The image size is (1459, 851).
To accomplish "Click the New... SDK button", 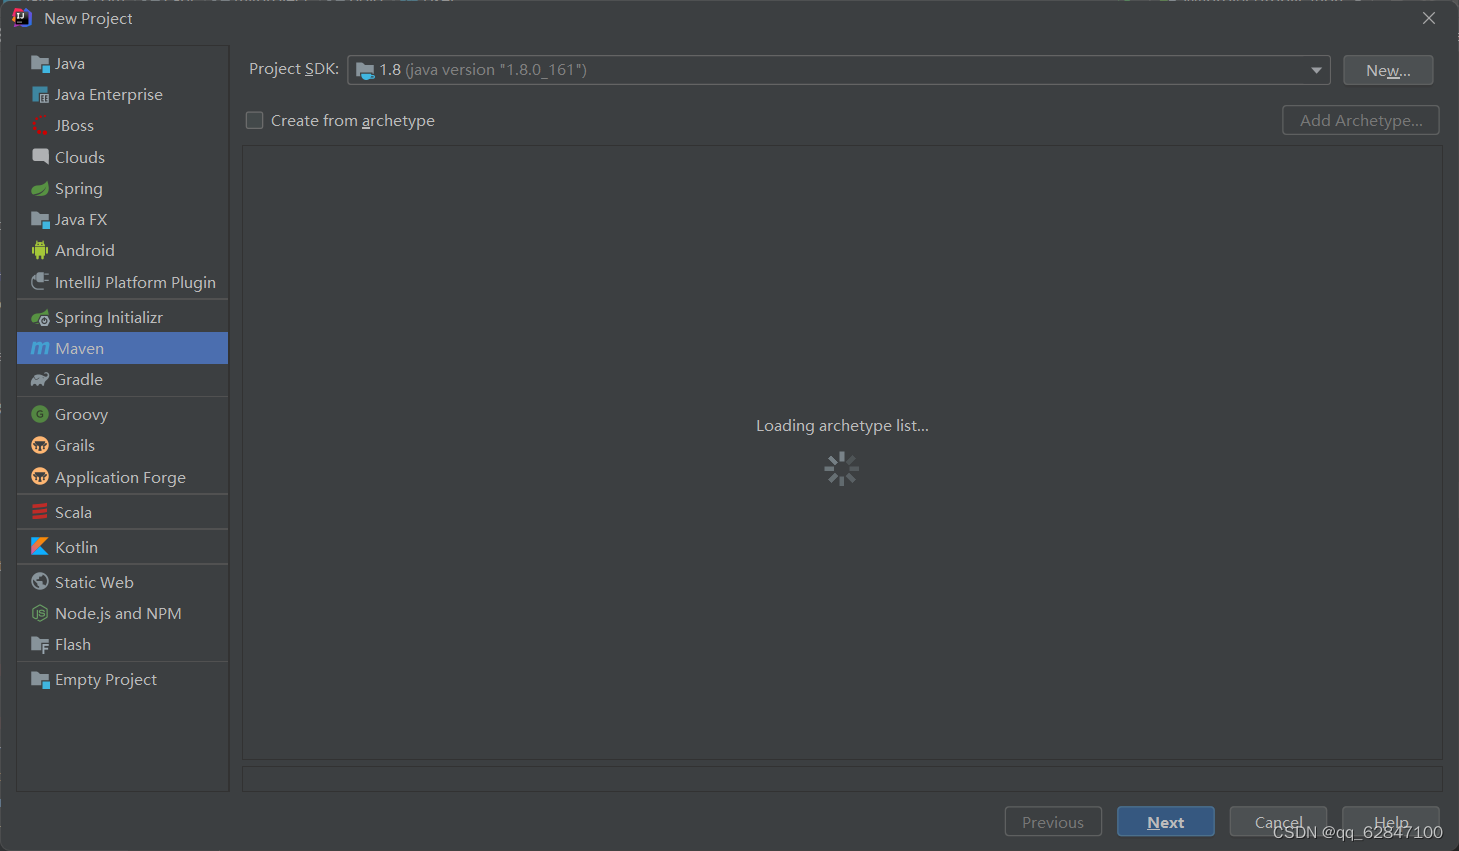I will click(1388, 70).
